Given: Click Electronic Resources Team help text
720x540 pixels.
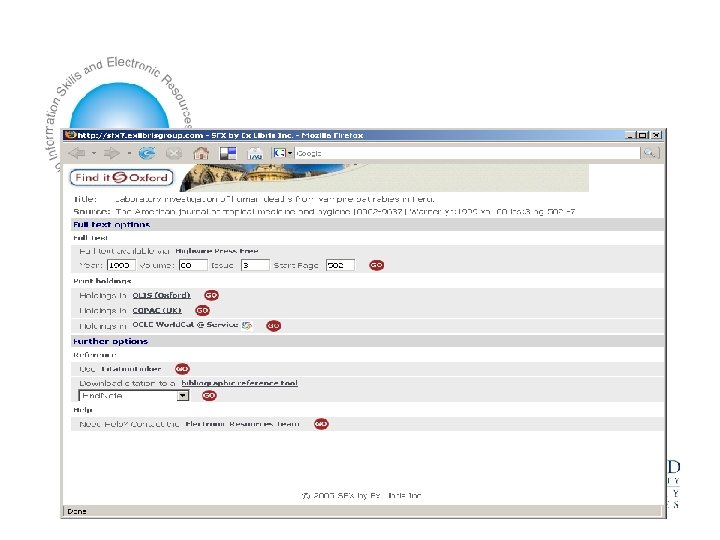Looking at the screenshot, I should (242, 424).
